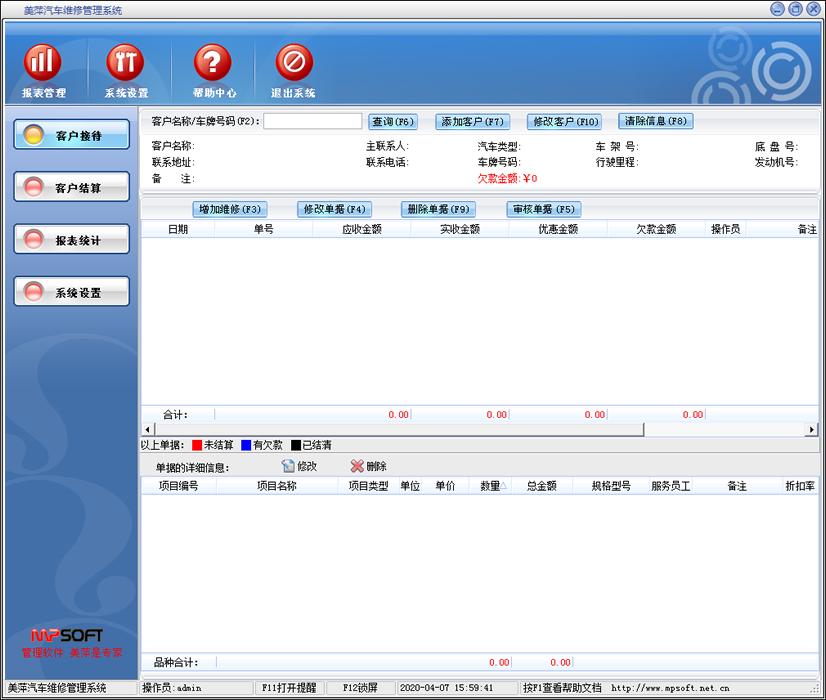Sort by the 实收金额 column header
The image size is (826, 700).
point(460,229)
